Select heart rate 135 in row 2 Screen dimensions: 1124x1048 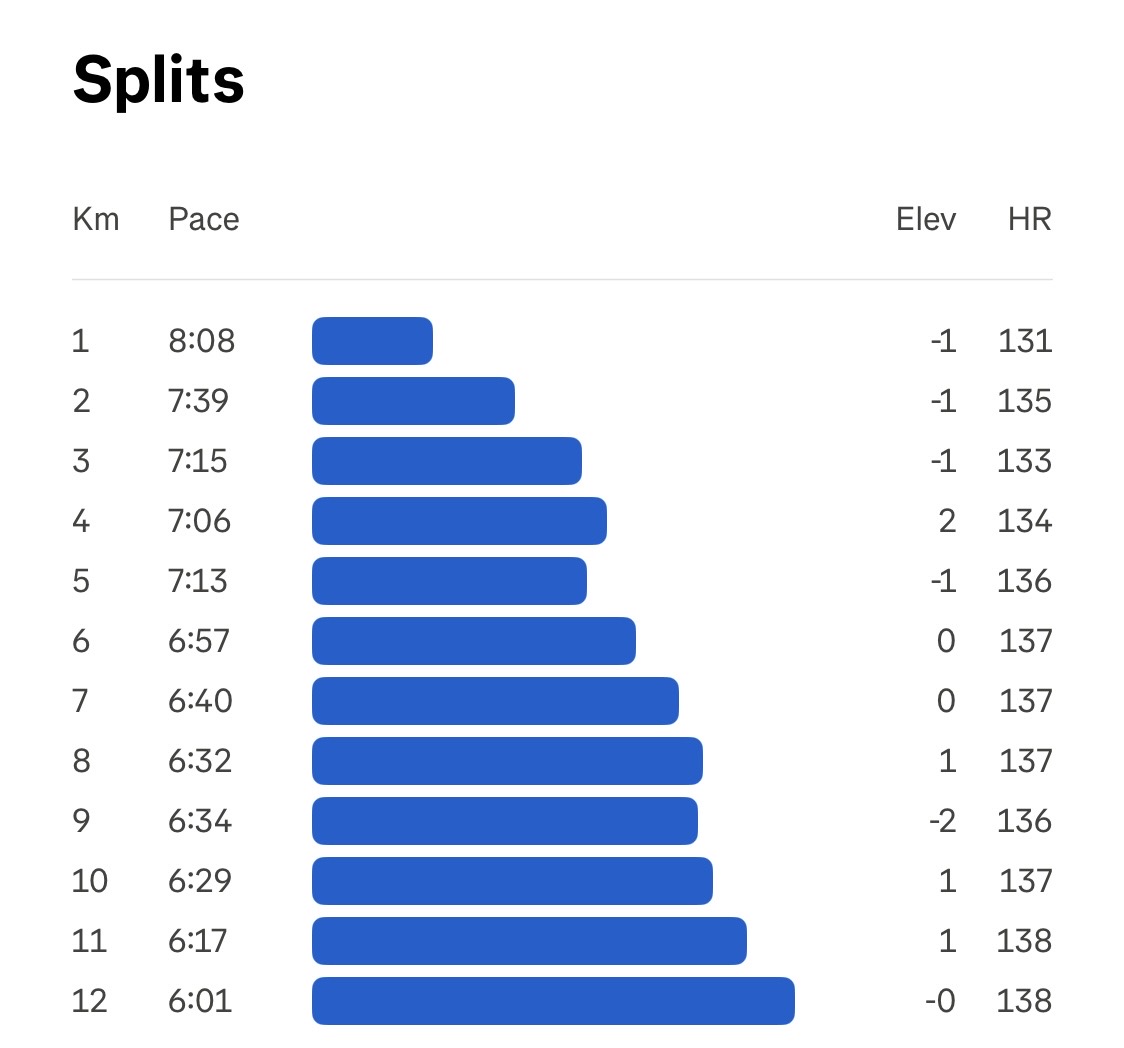pos(1025,401)
